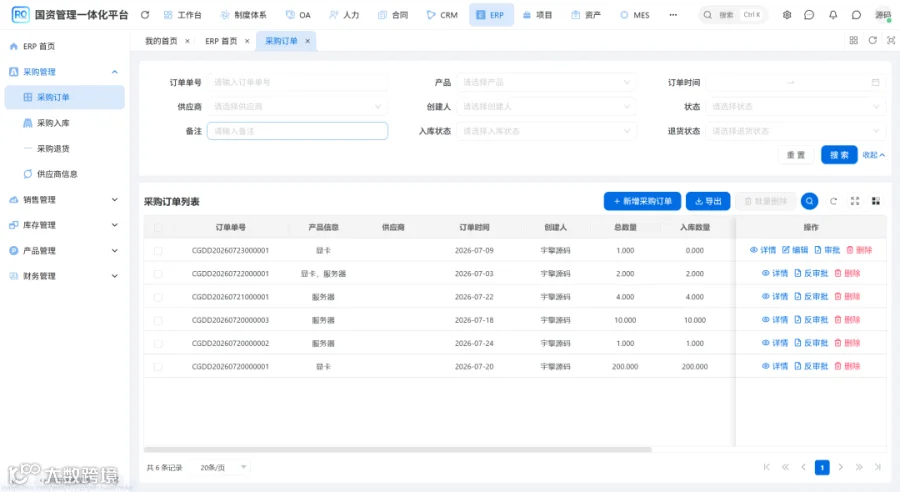
Task: Open order time calendar icon
Action: pyautogui.click(x=875, y=82)
